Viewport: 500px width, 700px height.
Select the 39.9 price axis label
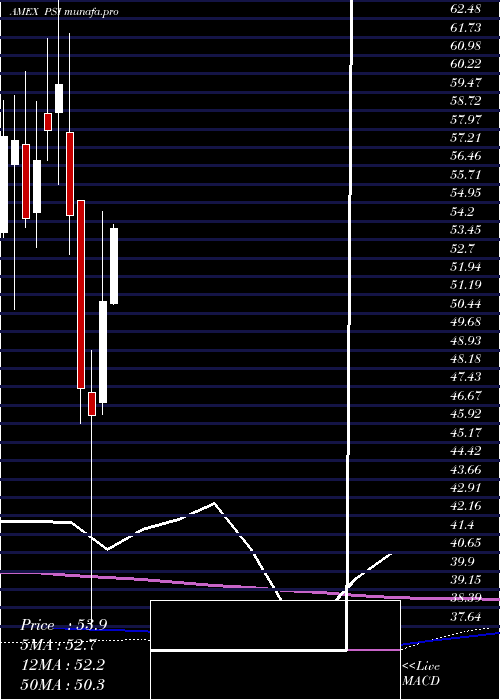462,562
